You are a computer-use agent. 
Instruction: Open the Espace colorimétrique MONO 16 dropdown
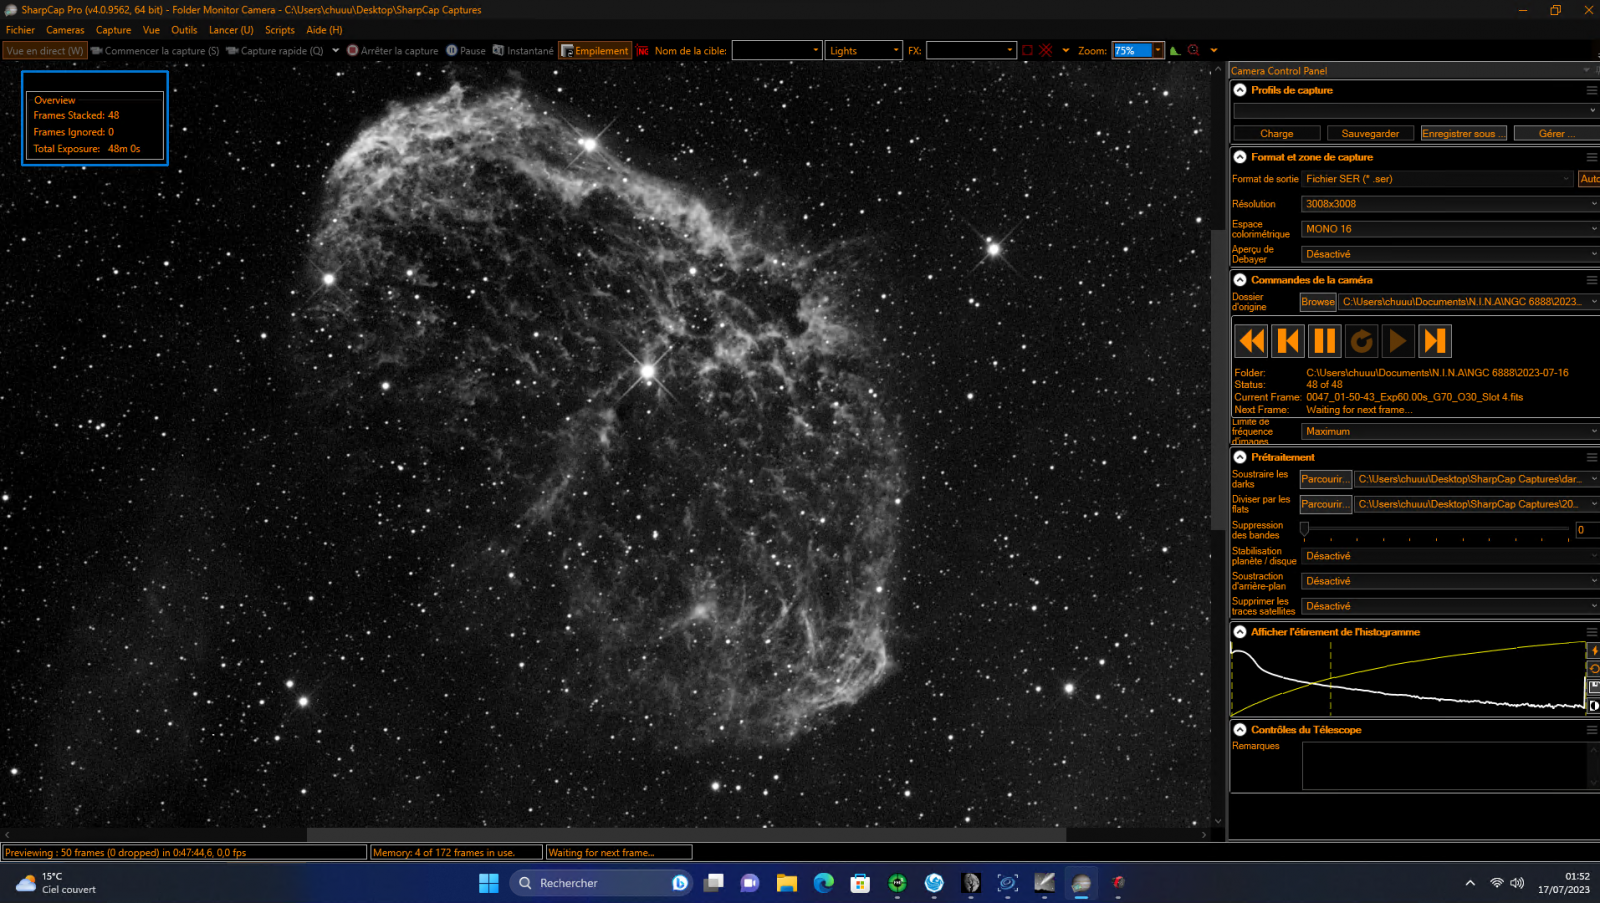point(1449,229)
